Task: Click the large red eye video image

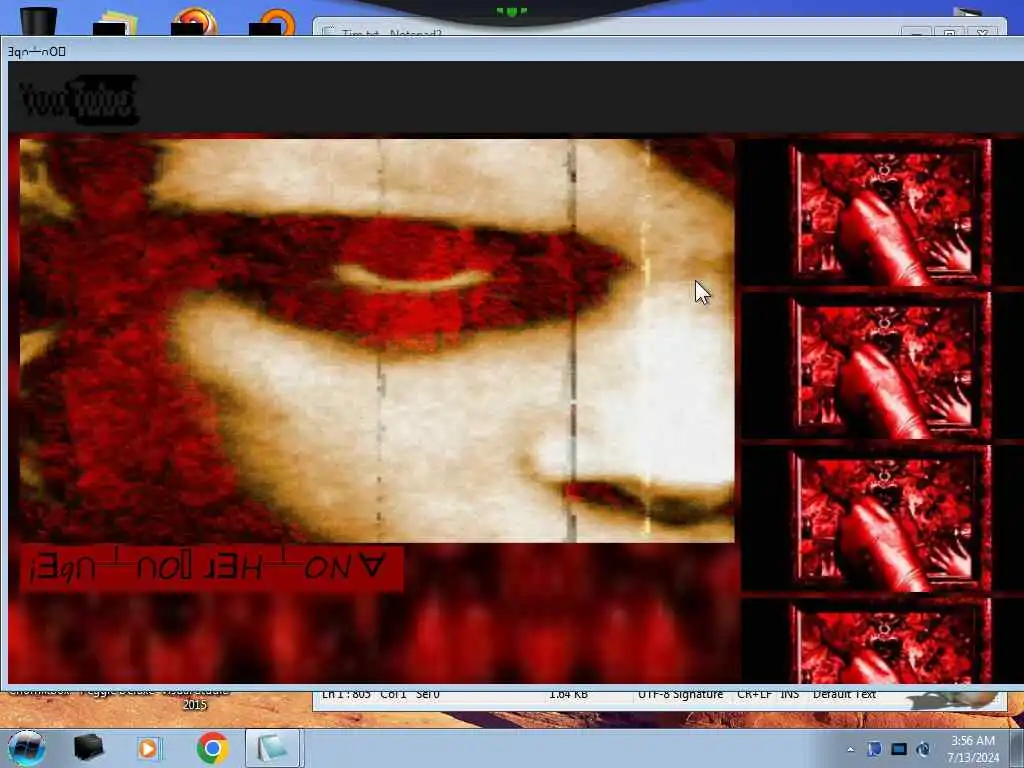Action: [377, 340]
